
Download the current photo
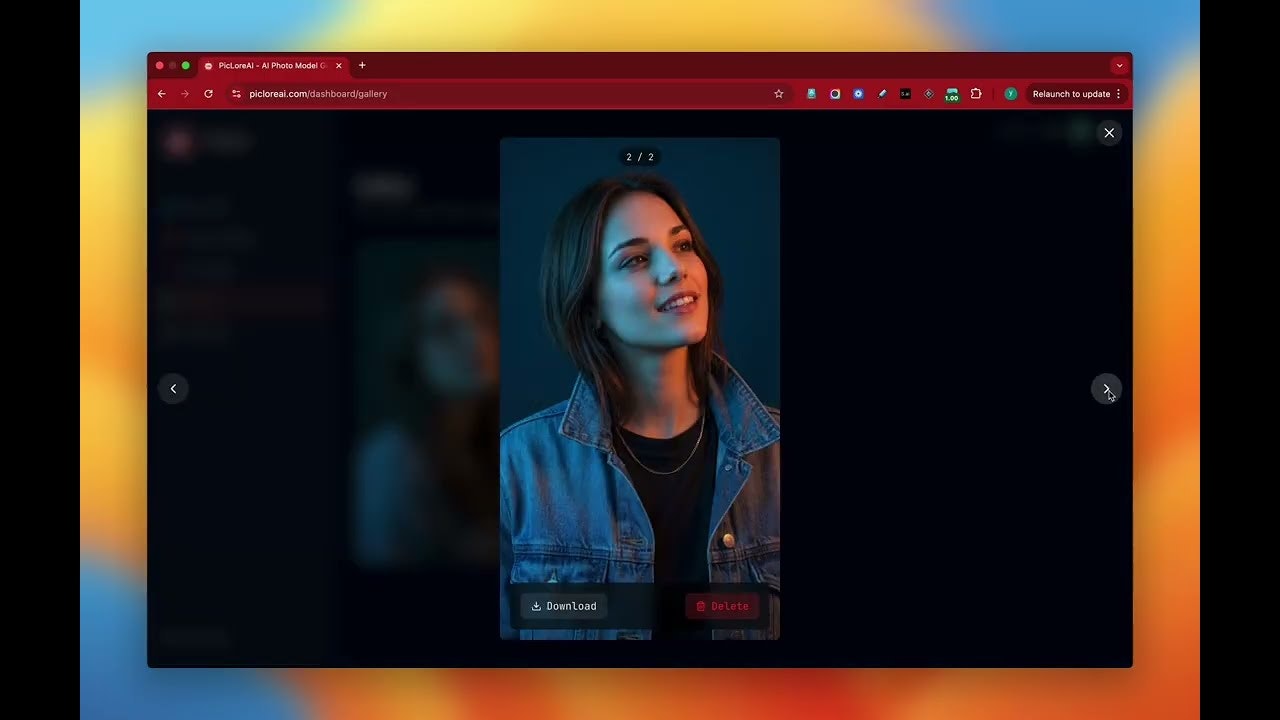point(564,606)
